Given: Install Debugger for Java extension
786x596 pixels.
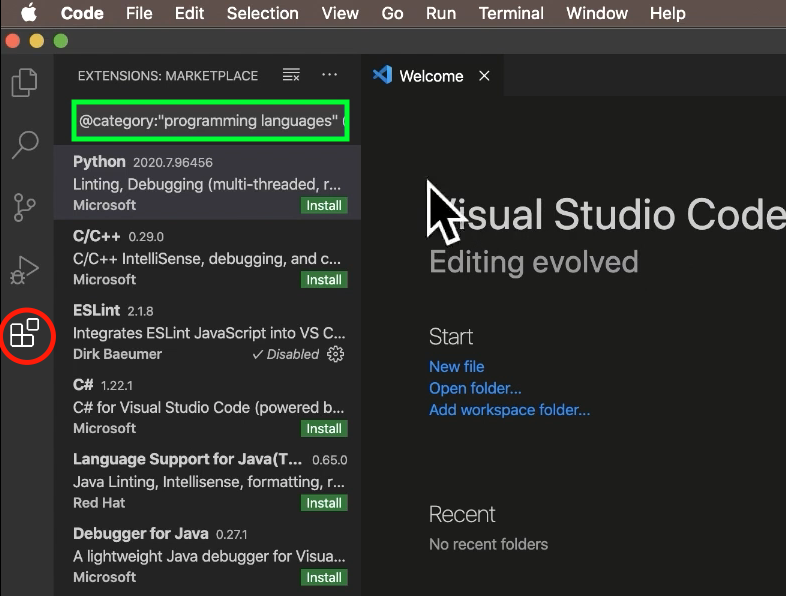Looking at the screenshot, I should (324, 577).
